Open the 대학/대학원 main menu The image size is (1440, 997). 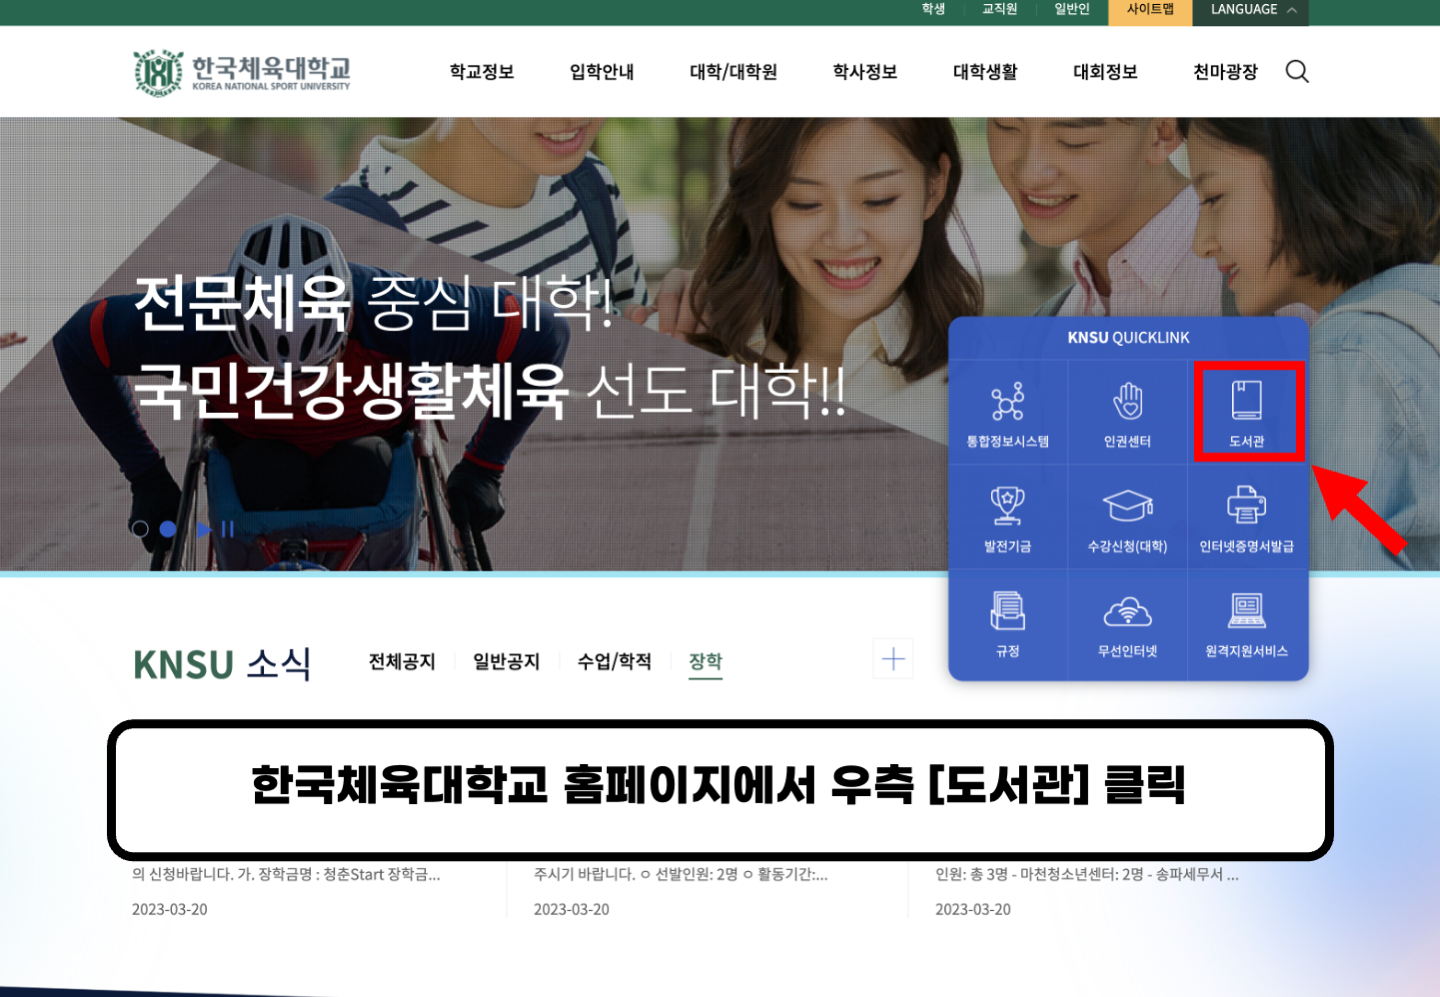click(733, 72)
